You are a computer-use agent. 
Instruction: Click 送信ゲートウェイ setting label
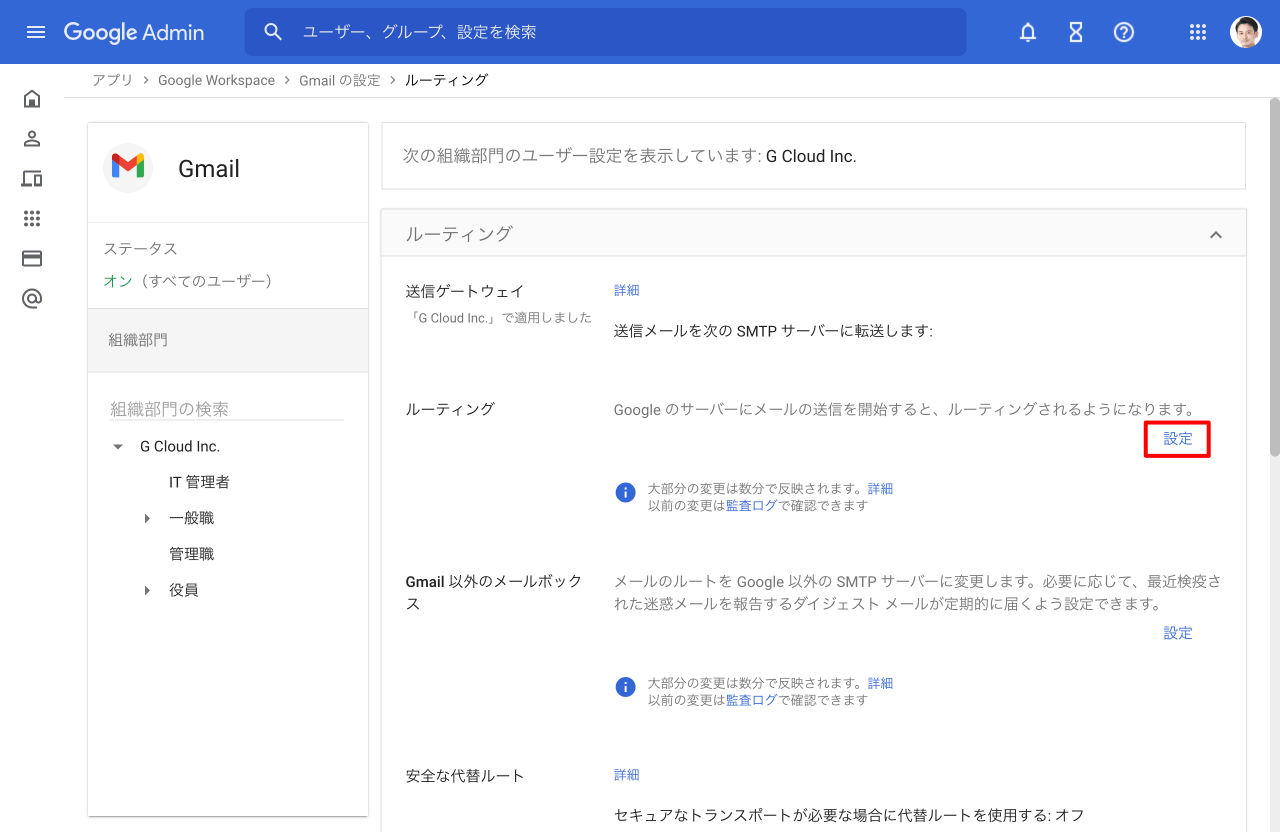[465, 291]
